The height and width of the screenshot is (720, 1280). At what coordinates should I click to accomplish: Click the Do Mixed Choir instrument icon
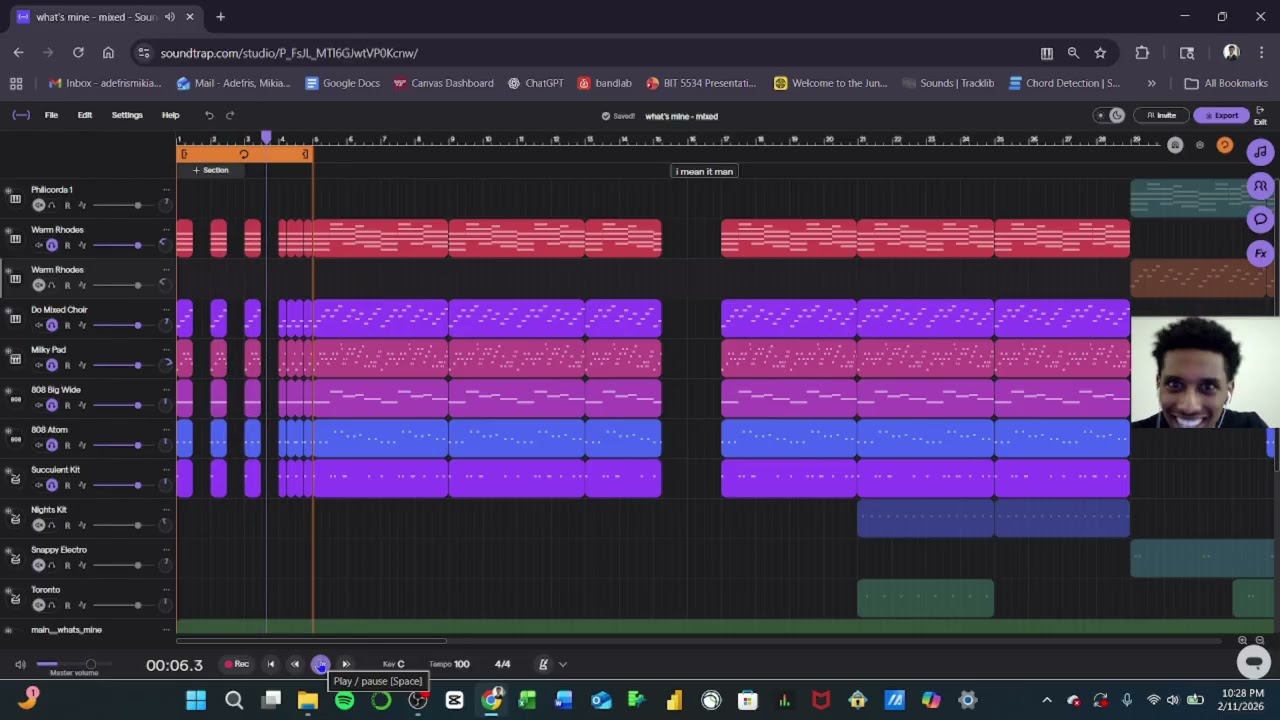pyautogui.click(x=15, y=318)
